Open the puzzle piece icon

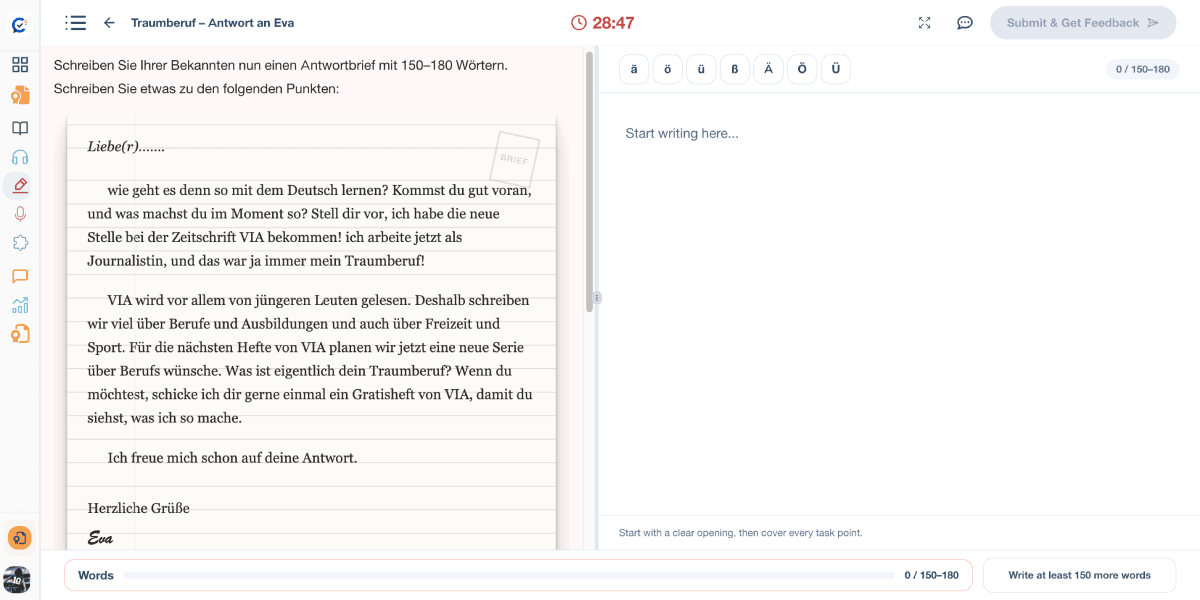click(x=20, y=243)
